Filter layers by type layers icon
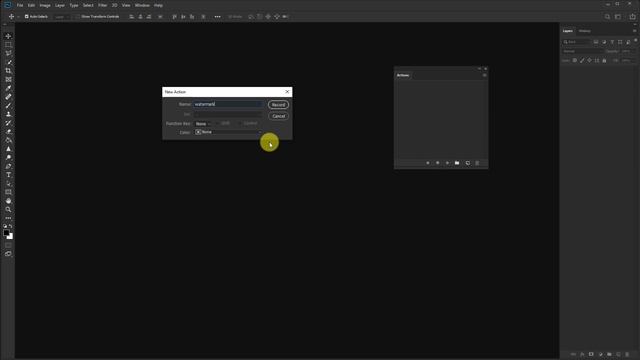The image size is (640, 360). pyautogui.click(x=612, y=42)
